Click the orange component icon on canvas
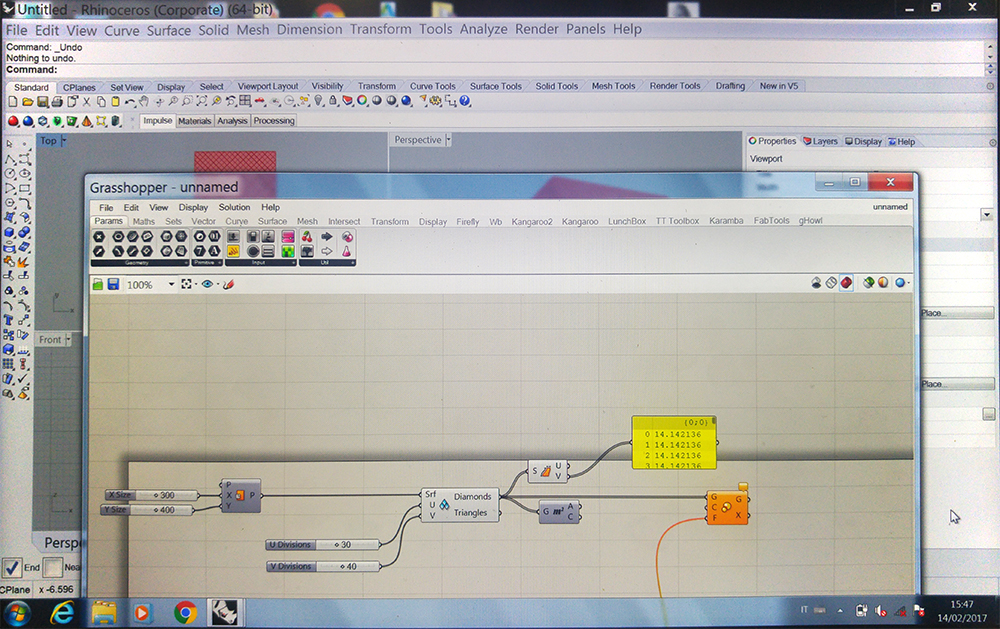 (x=727, y=507)
